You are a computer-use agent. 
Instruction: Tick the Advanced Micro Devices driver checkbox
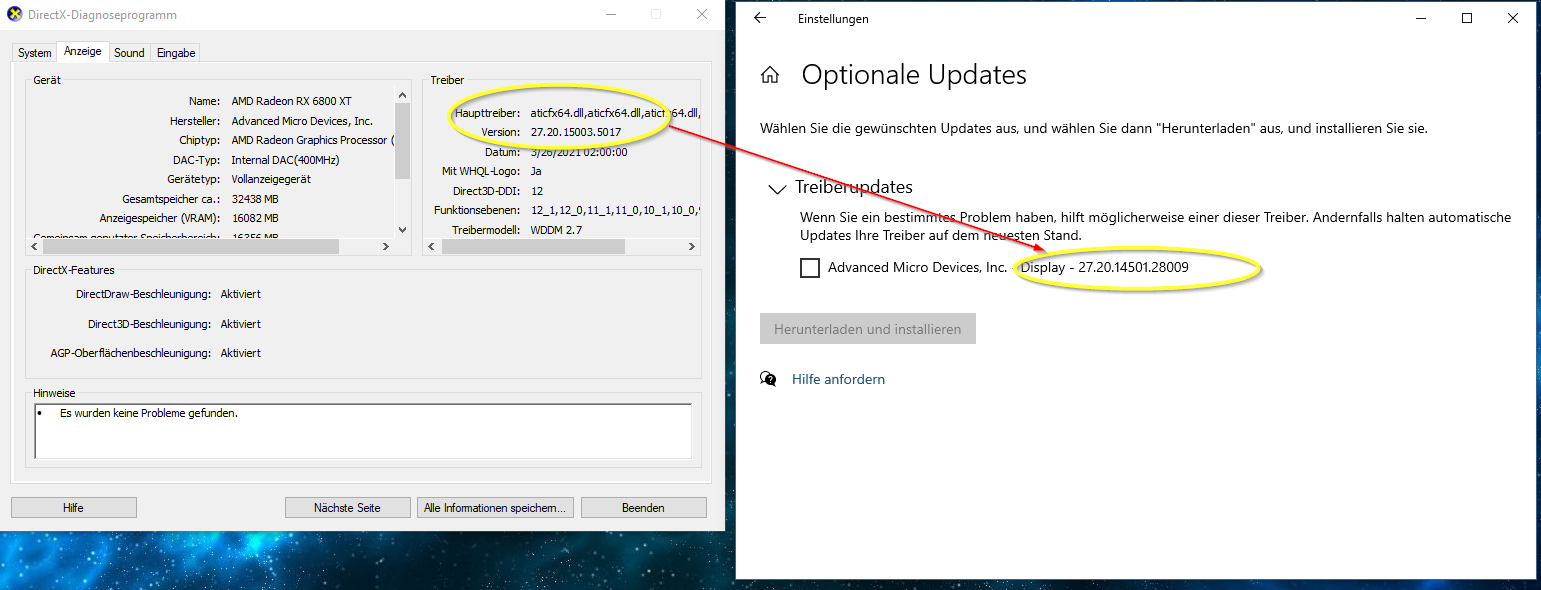click(x=810, y=268)
